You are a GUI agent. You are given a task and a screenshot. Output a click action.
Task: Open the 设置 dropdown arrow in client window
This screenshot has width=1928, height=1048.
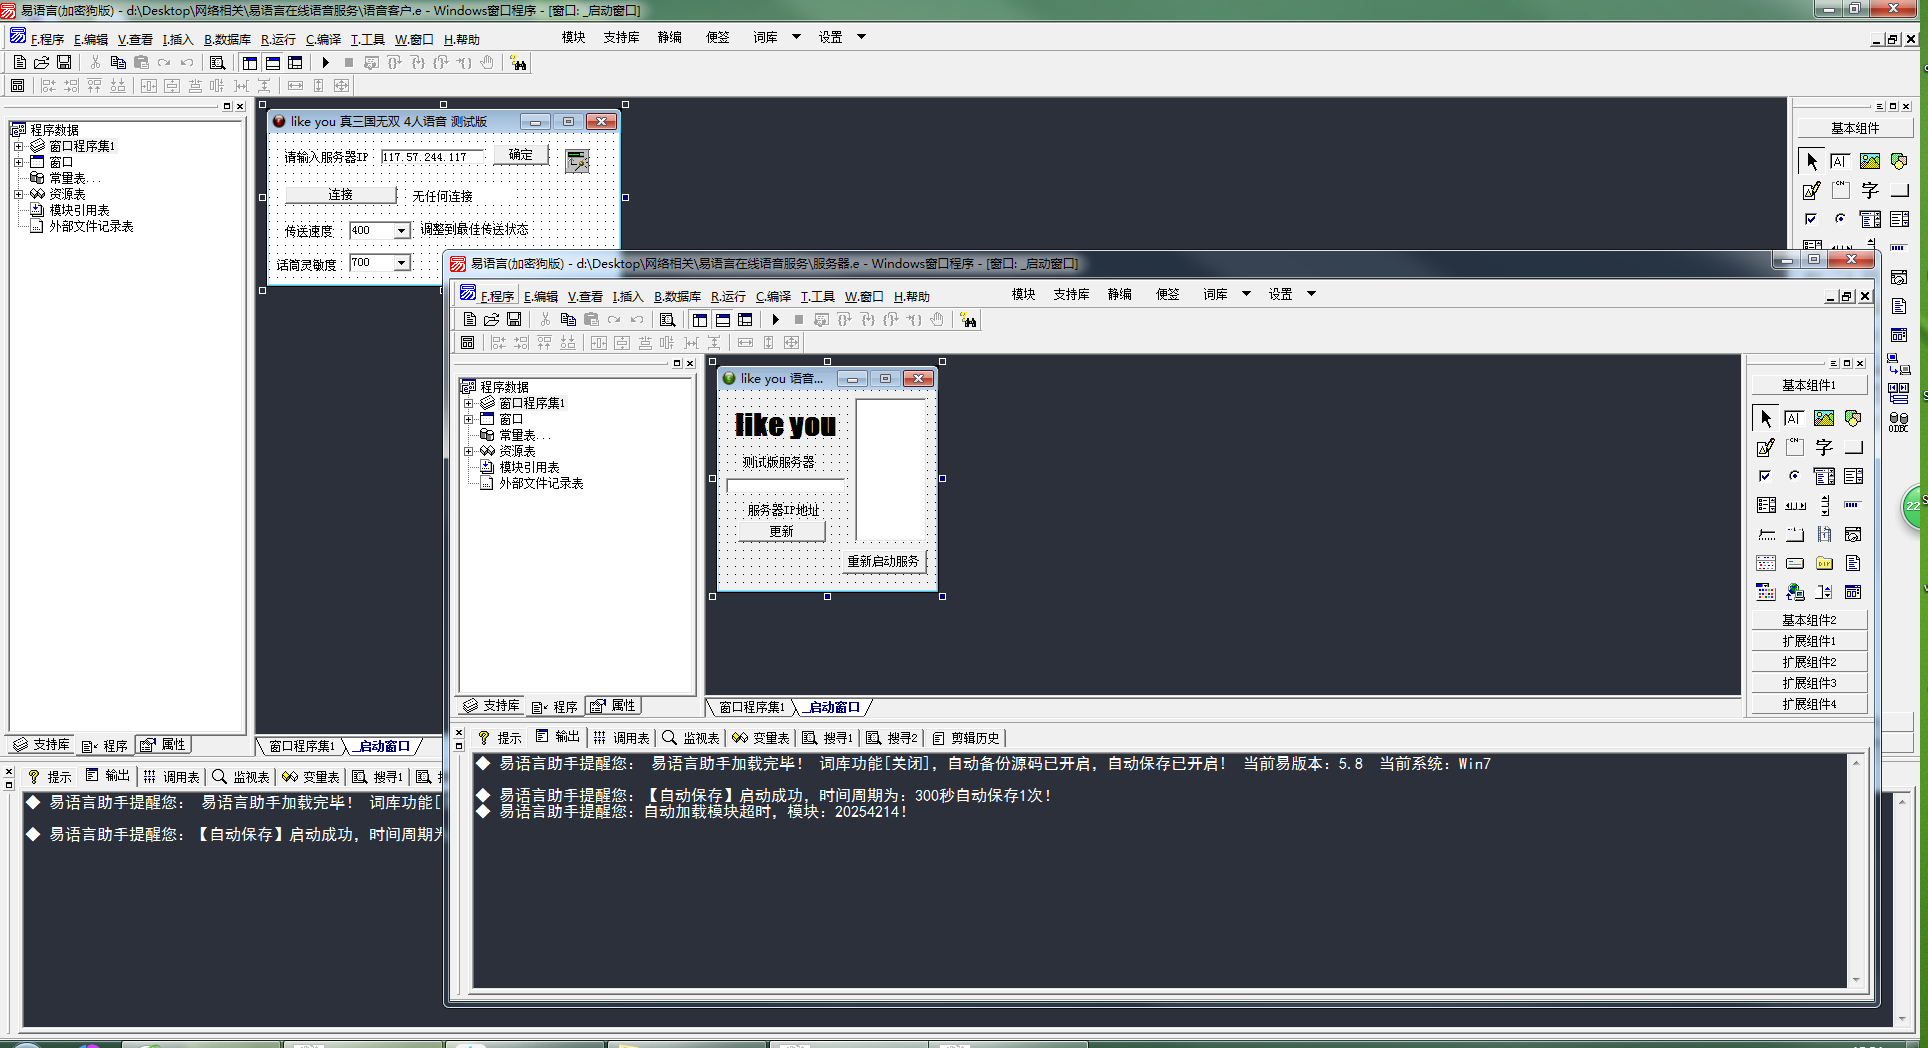[861, 37]
